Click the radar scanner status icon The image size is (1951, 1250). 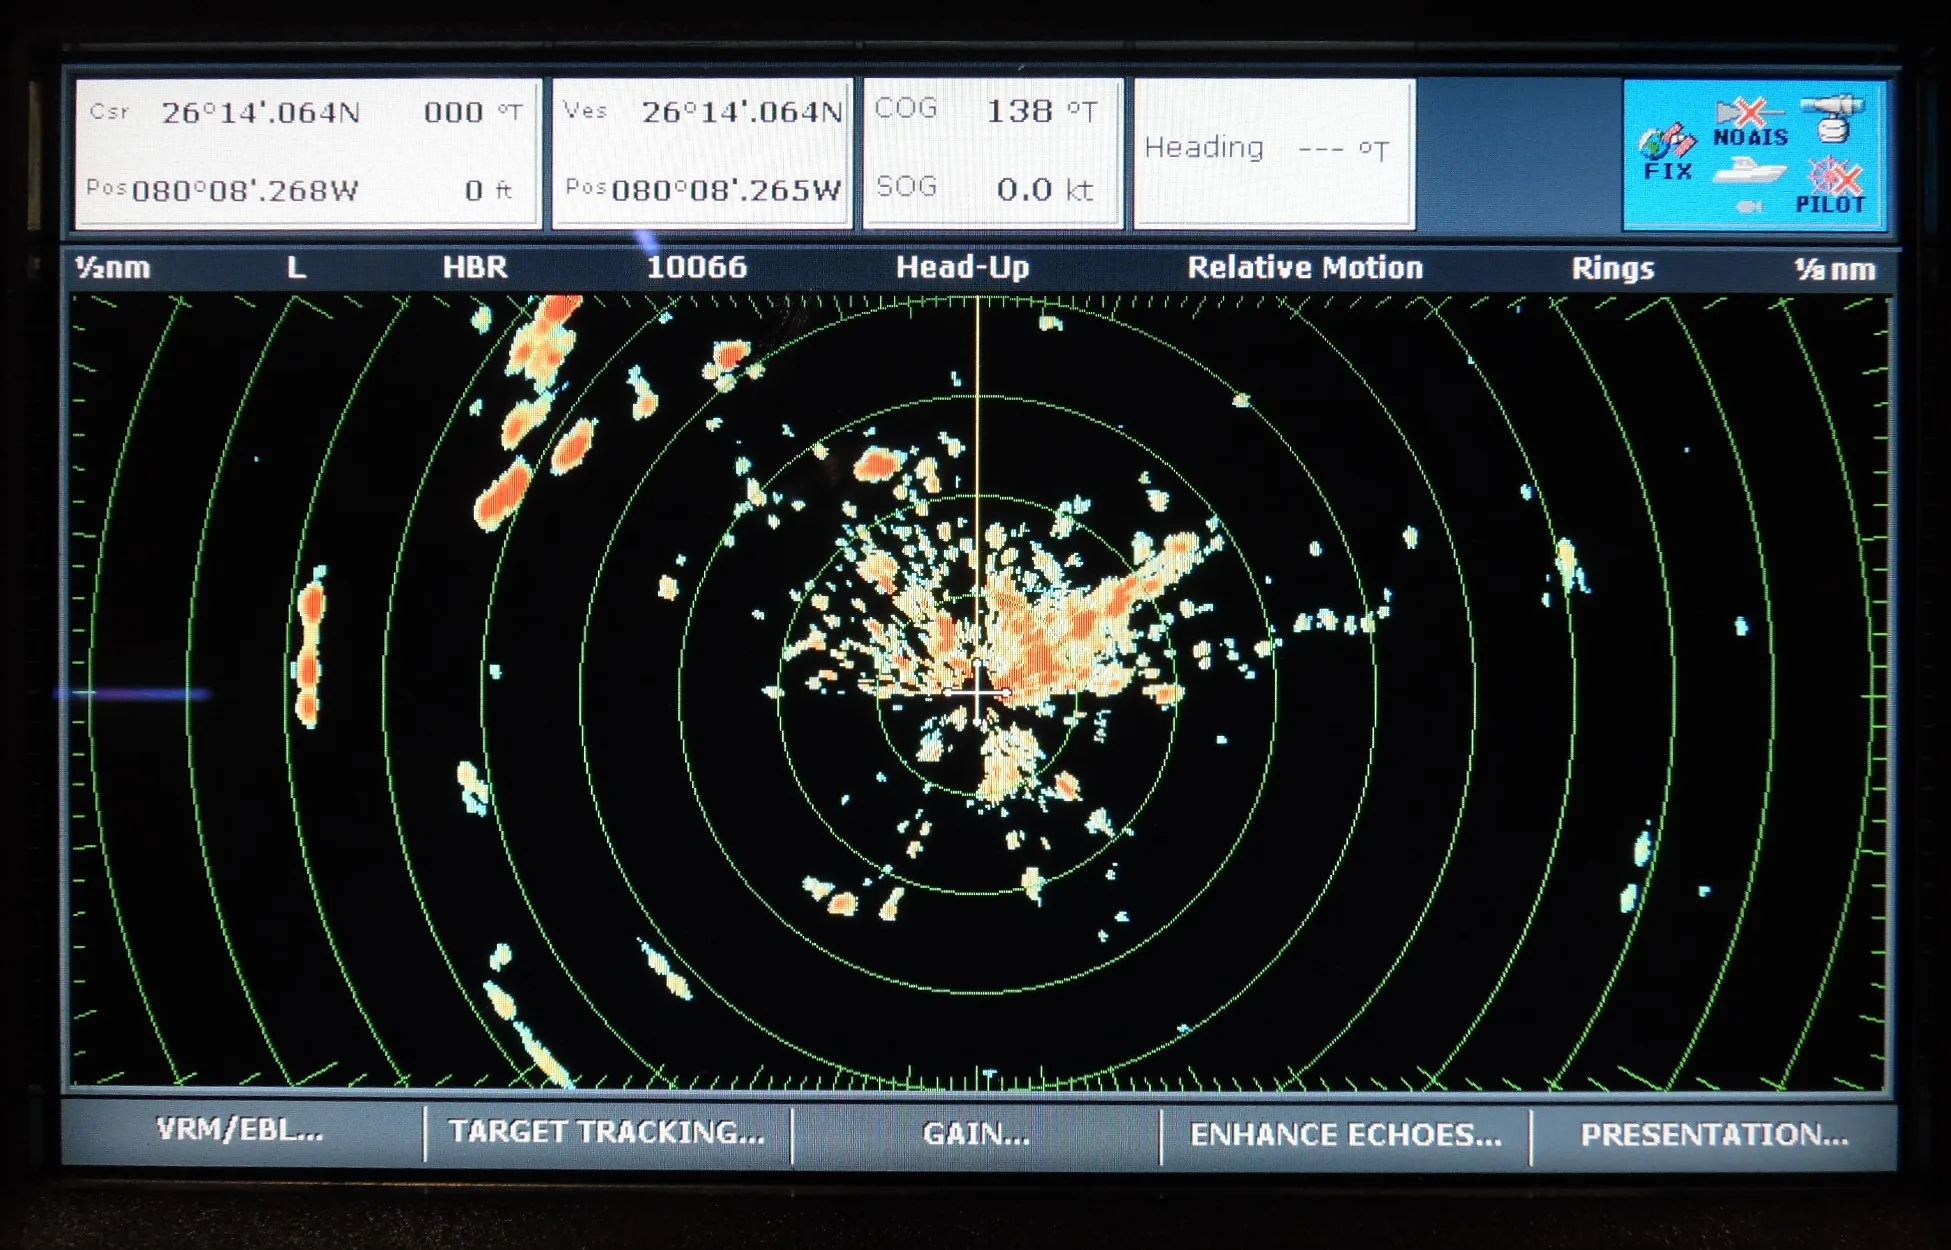pos(1833,118)
